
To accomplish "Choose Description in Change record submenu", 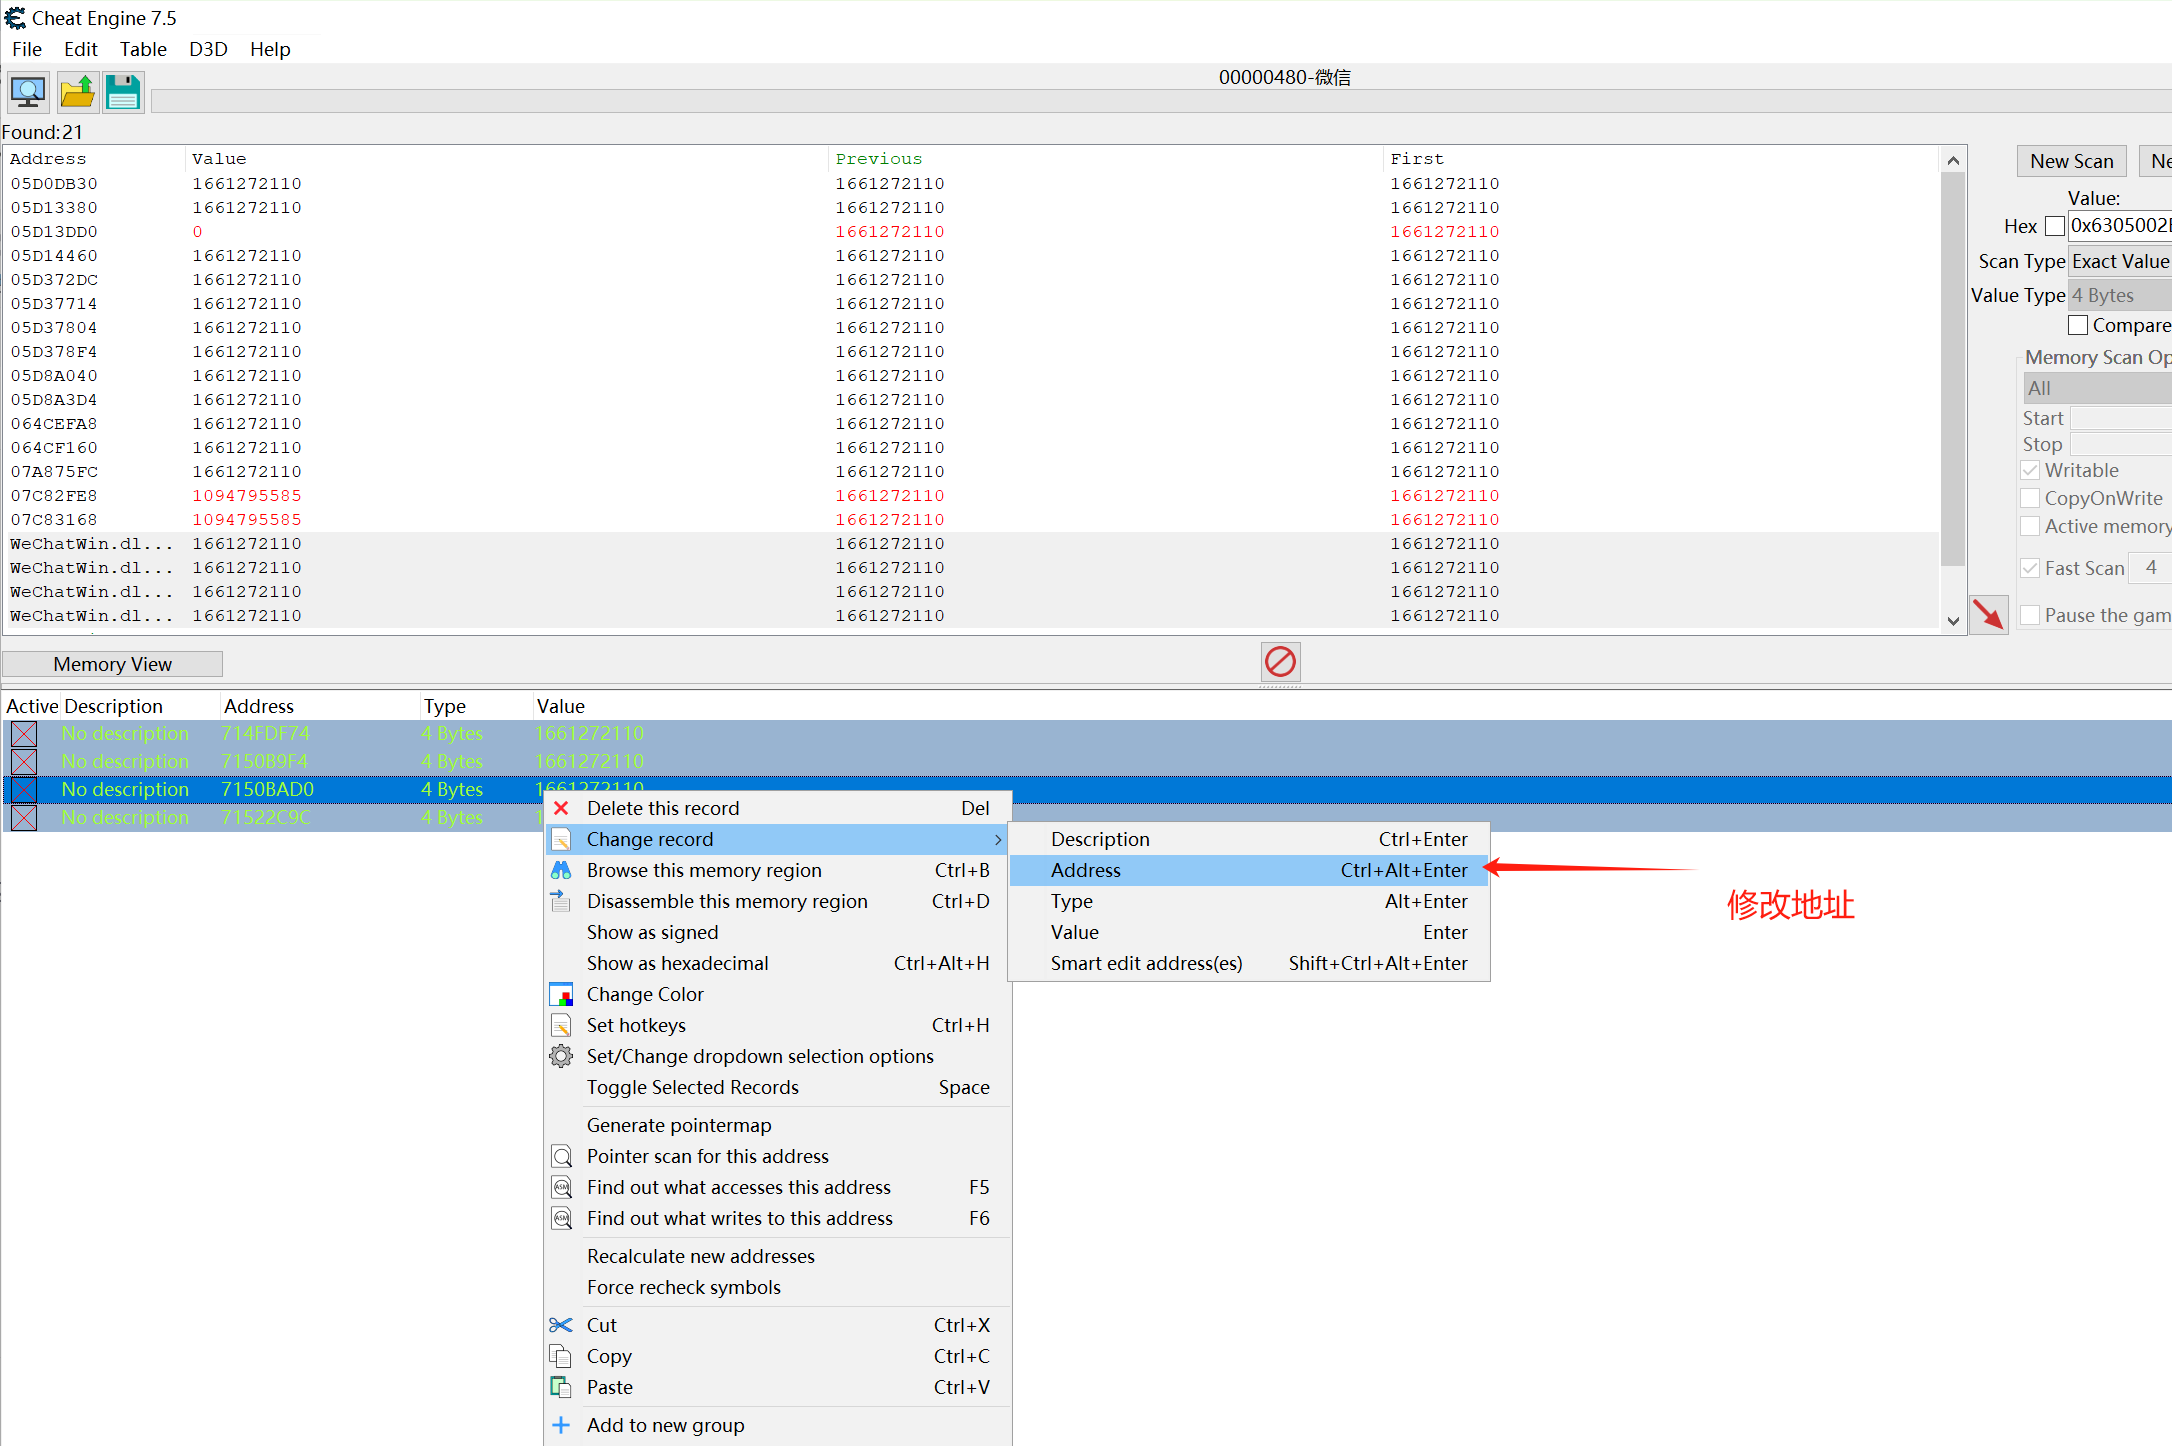I will [1249, 839].
